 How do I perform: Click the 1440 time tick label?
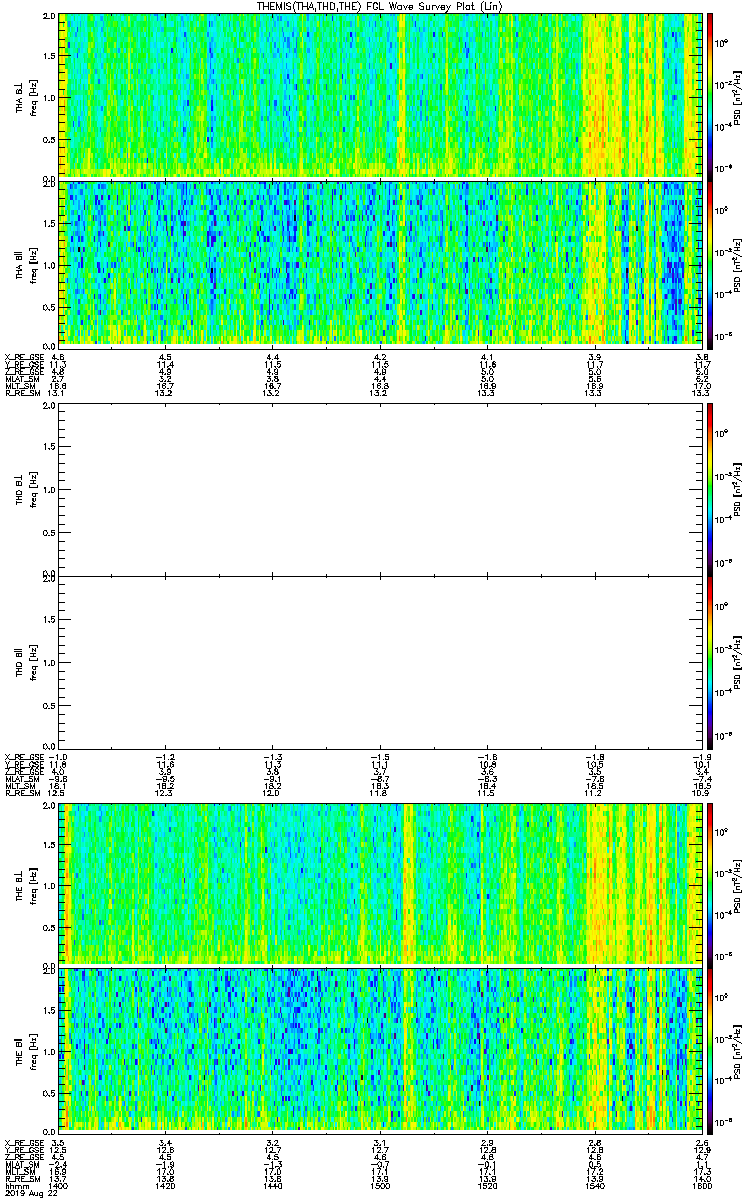273,1186
